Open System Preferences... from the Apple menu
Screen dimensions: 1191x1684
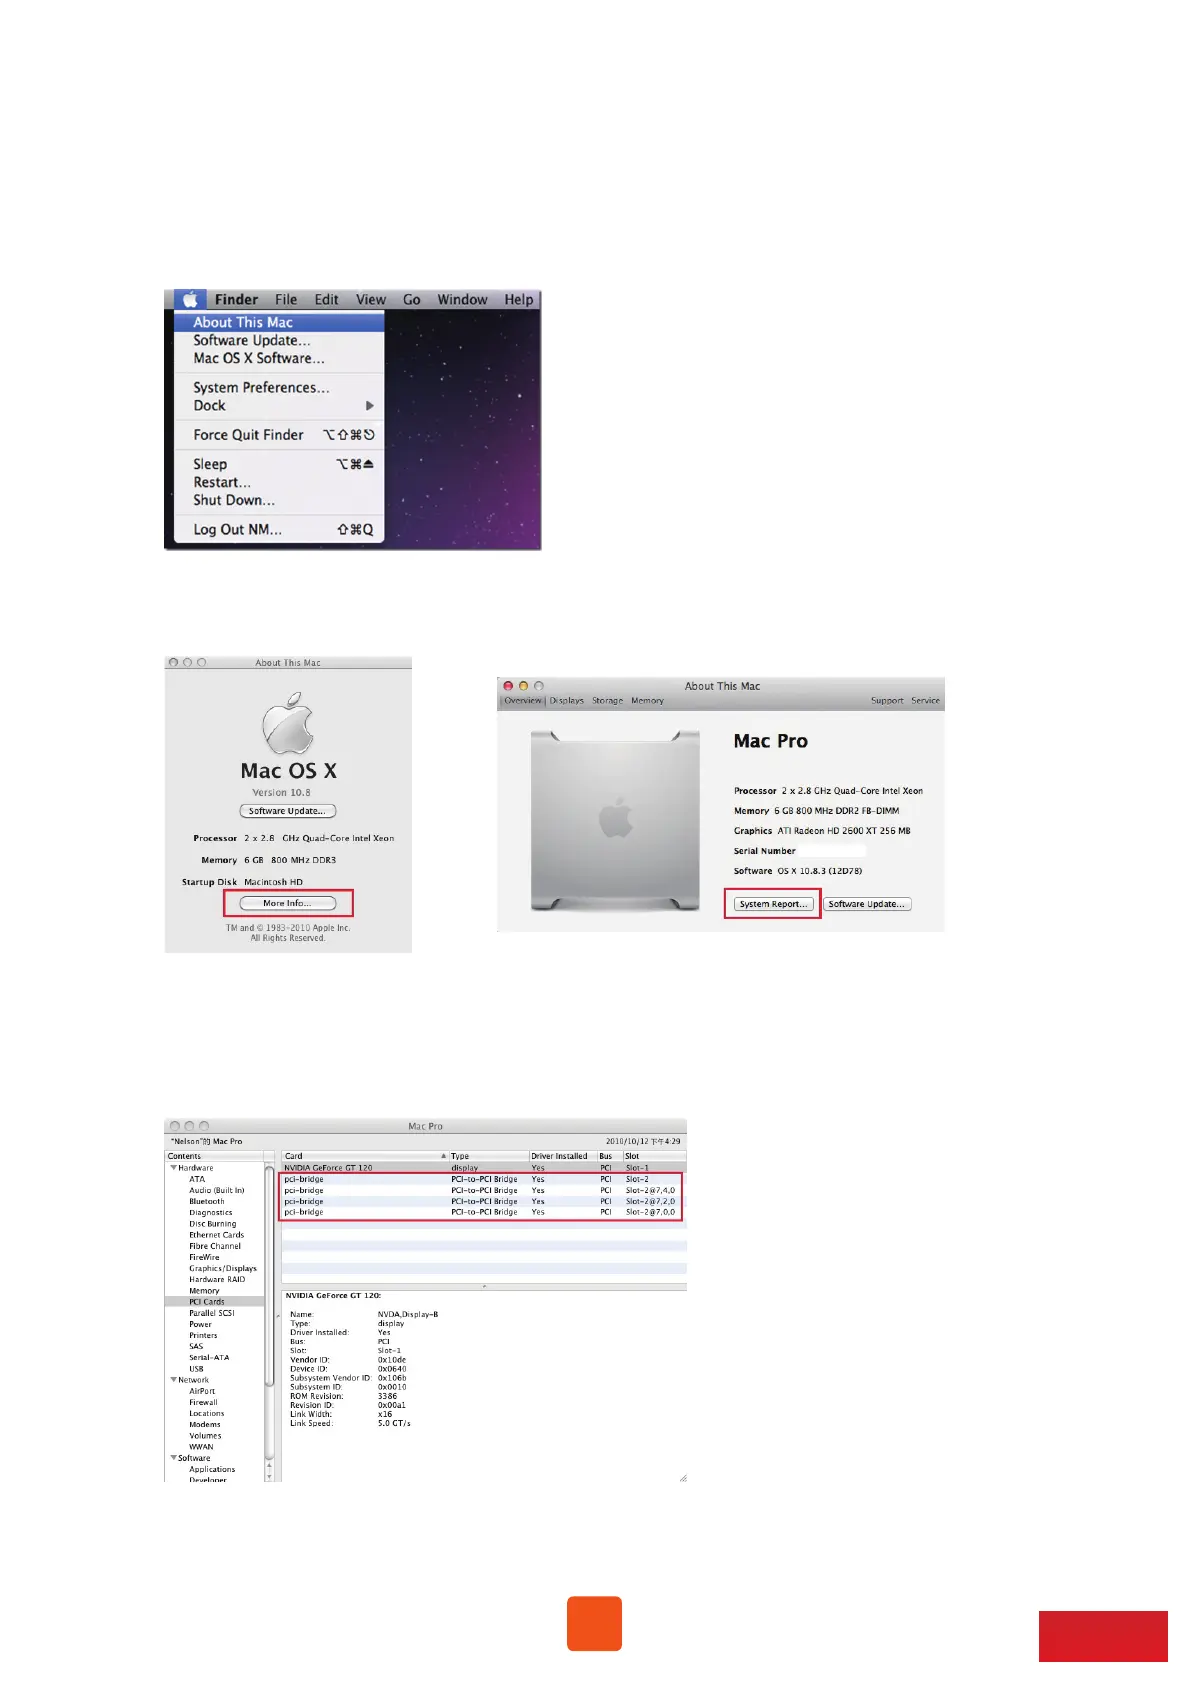point(279,387)
